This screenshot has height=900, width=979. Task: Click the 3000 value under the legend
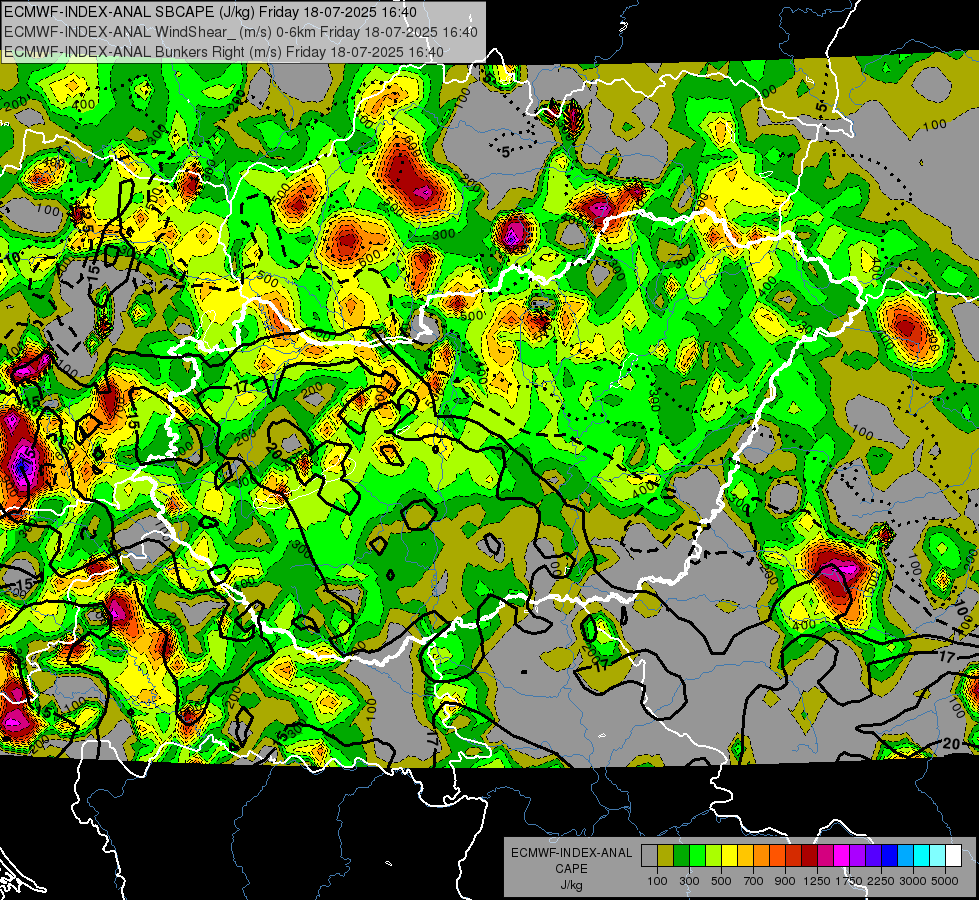click(913, 881)
